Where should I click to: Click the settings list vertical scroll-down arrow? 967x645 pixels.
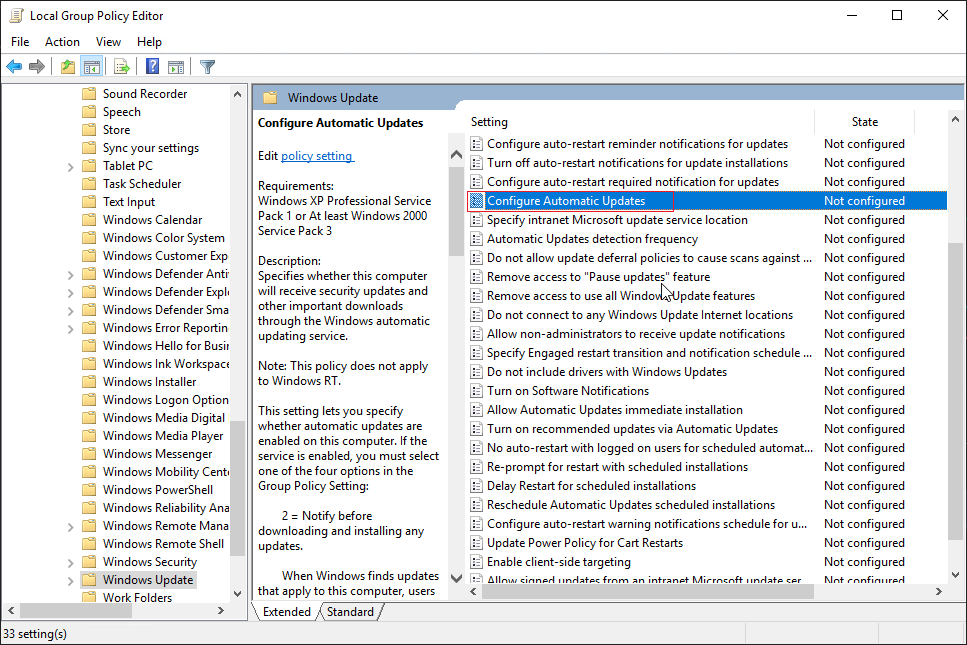pyautogui.click(x=956, y=575)
